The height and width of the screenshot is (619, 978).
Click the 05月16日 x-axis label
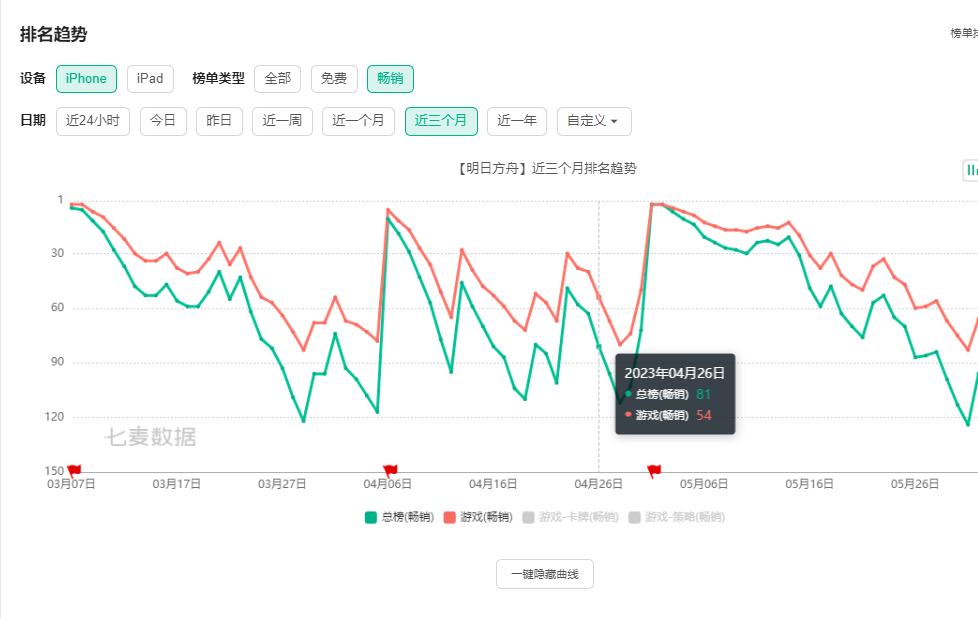(x=809, y=484)
